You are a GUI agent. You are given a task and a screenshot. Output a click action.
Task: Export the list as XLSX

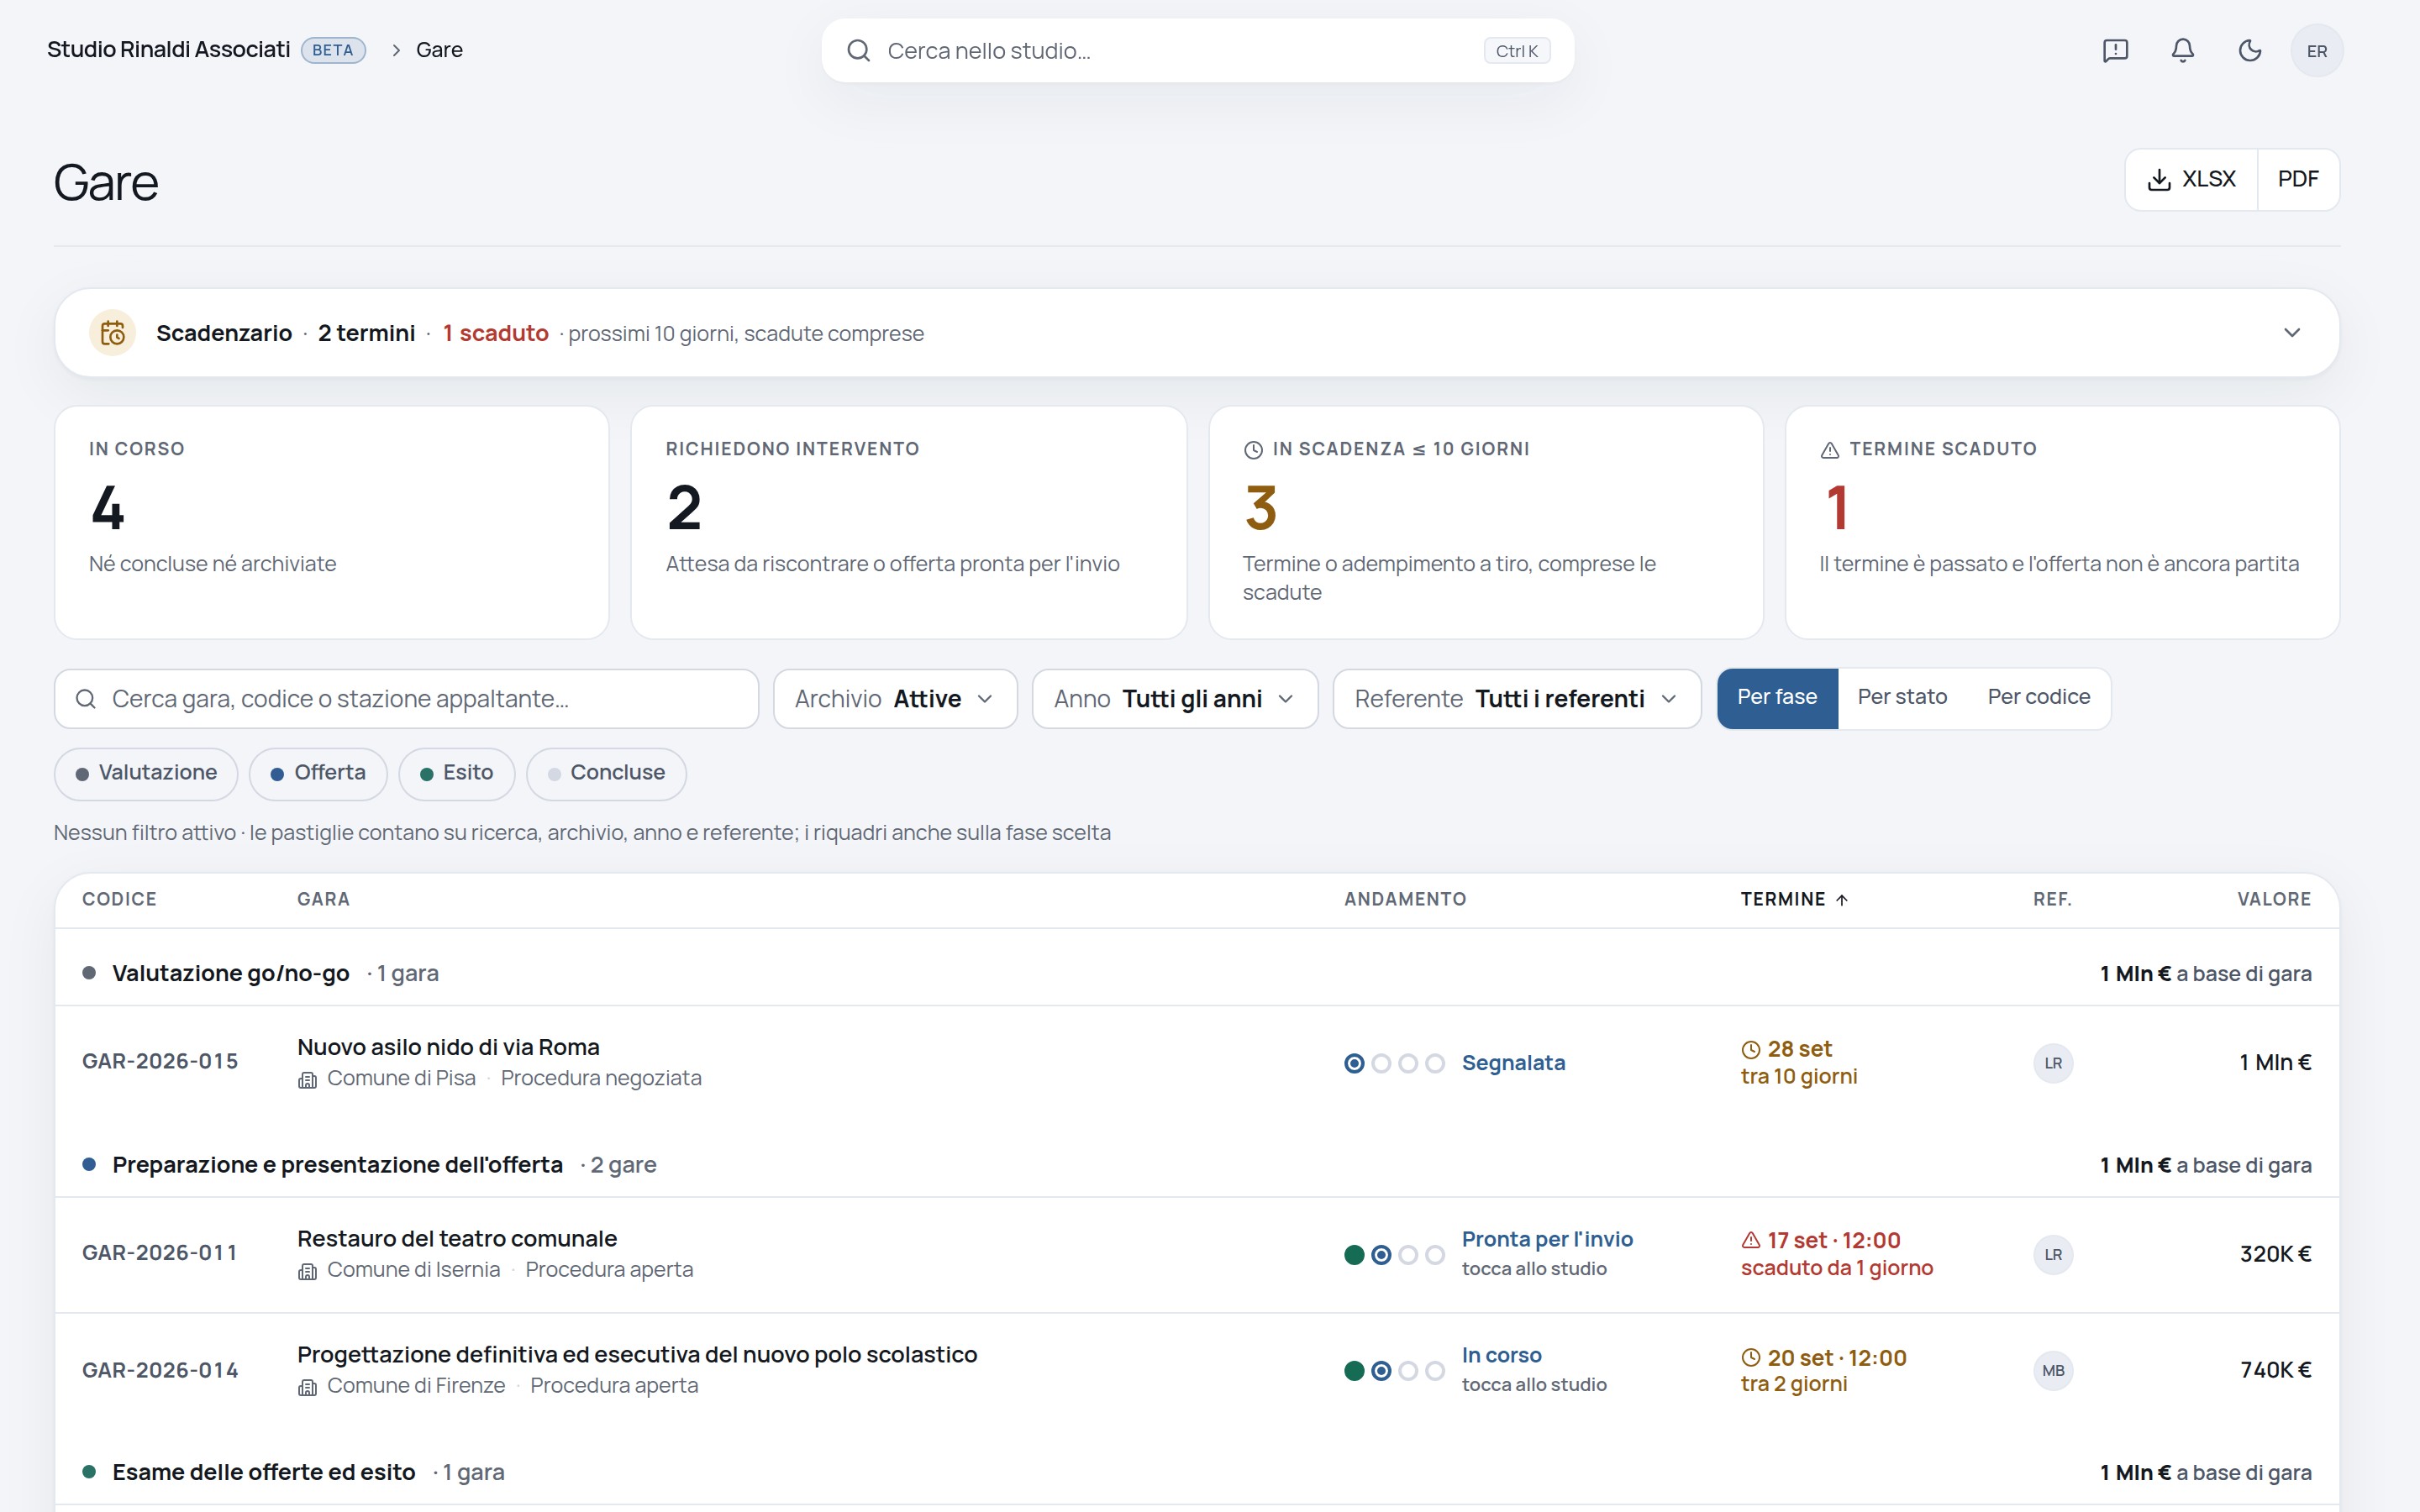[x=2191, y=180]
